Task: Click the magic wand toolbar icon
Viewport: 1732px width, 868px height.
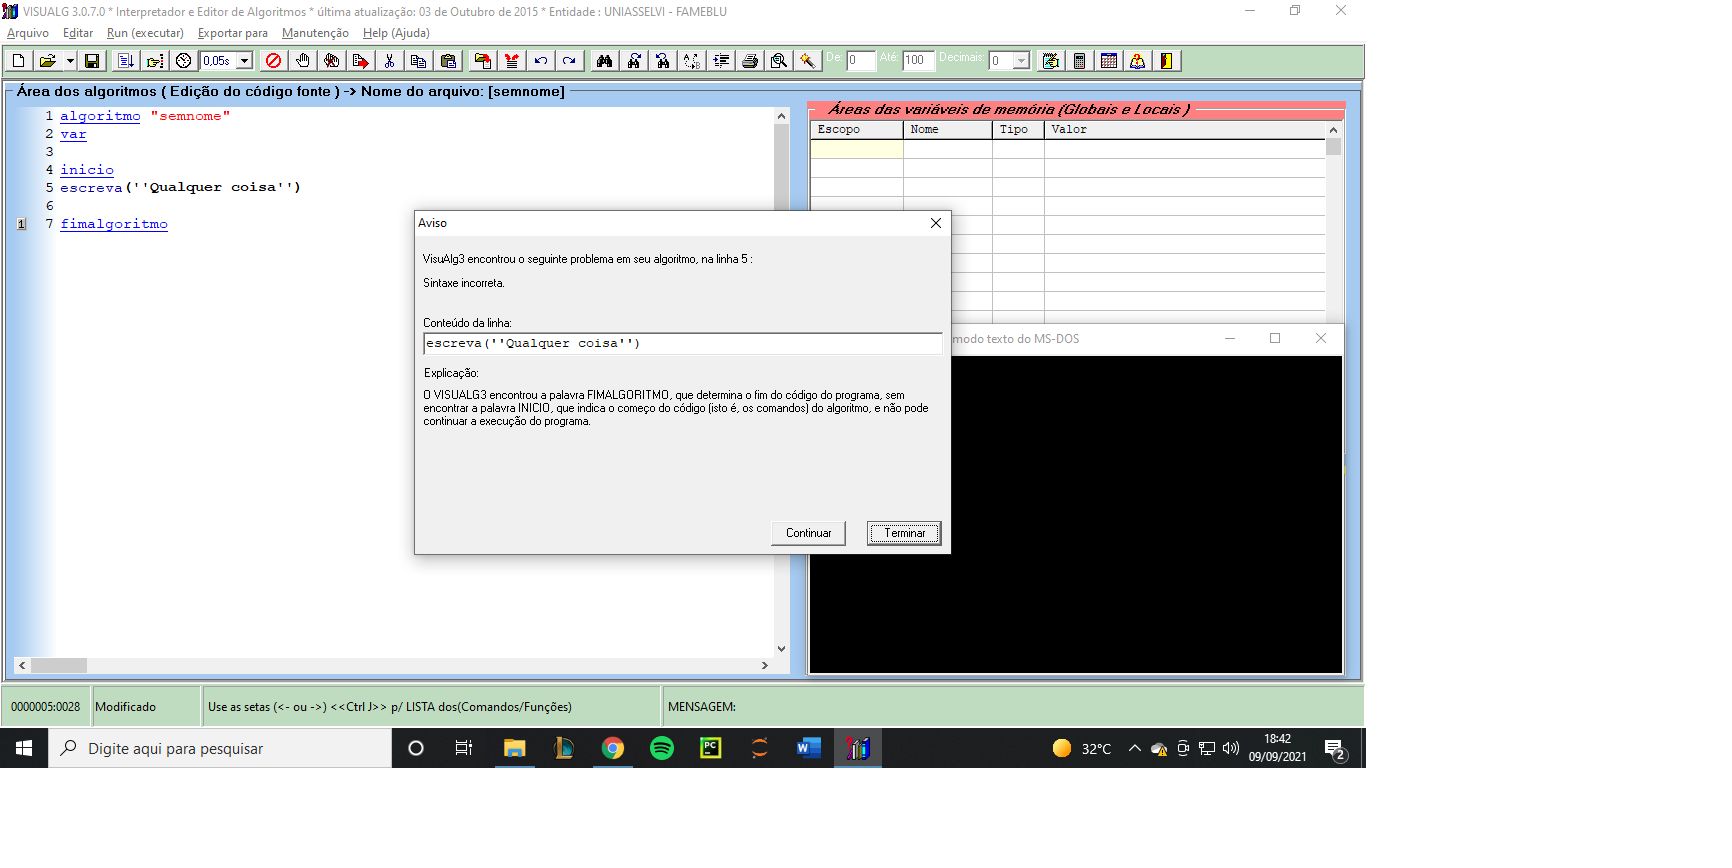Action: click(807, 61)
